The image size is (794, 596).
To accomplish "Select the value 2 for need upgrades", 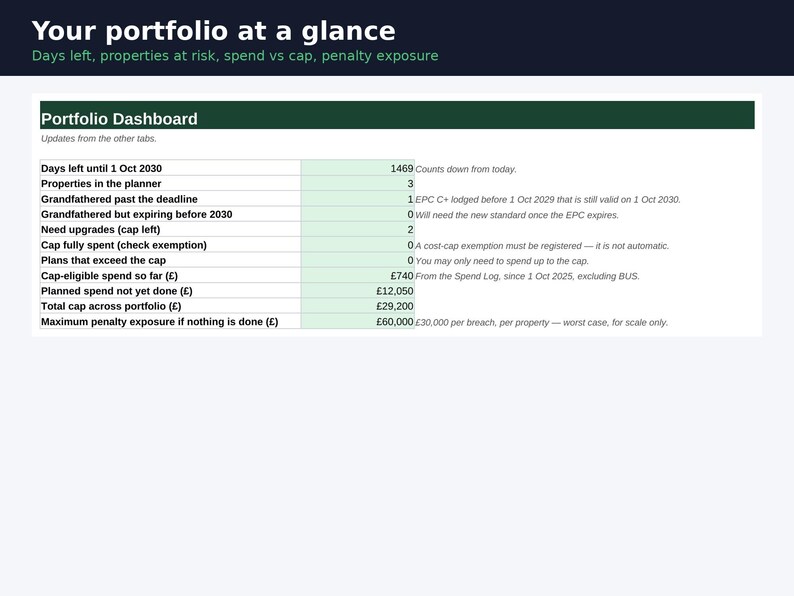I will (x=358, y=229).
